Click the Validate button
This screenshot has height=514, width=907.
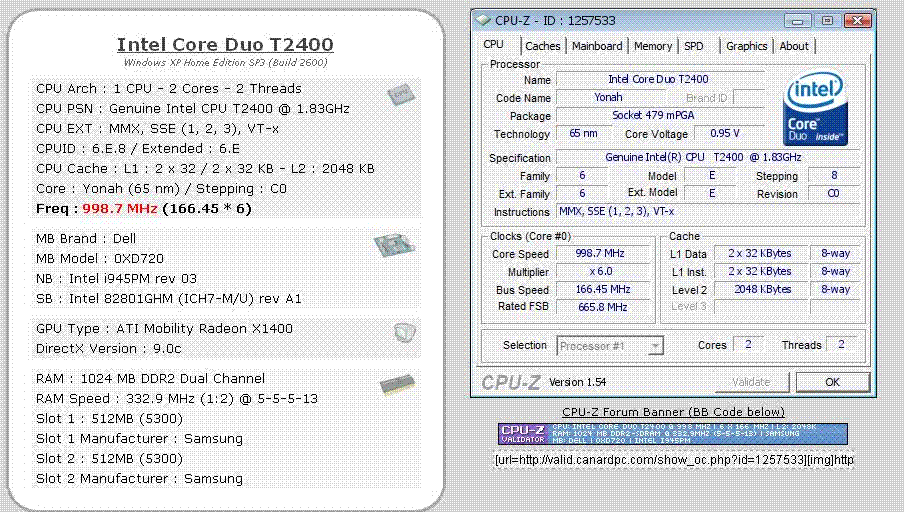751,382
